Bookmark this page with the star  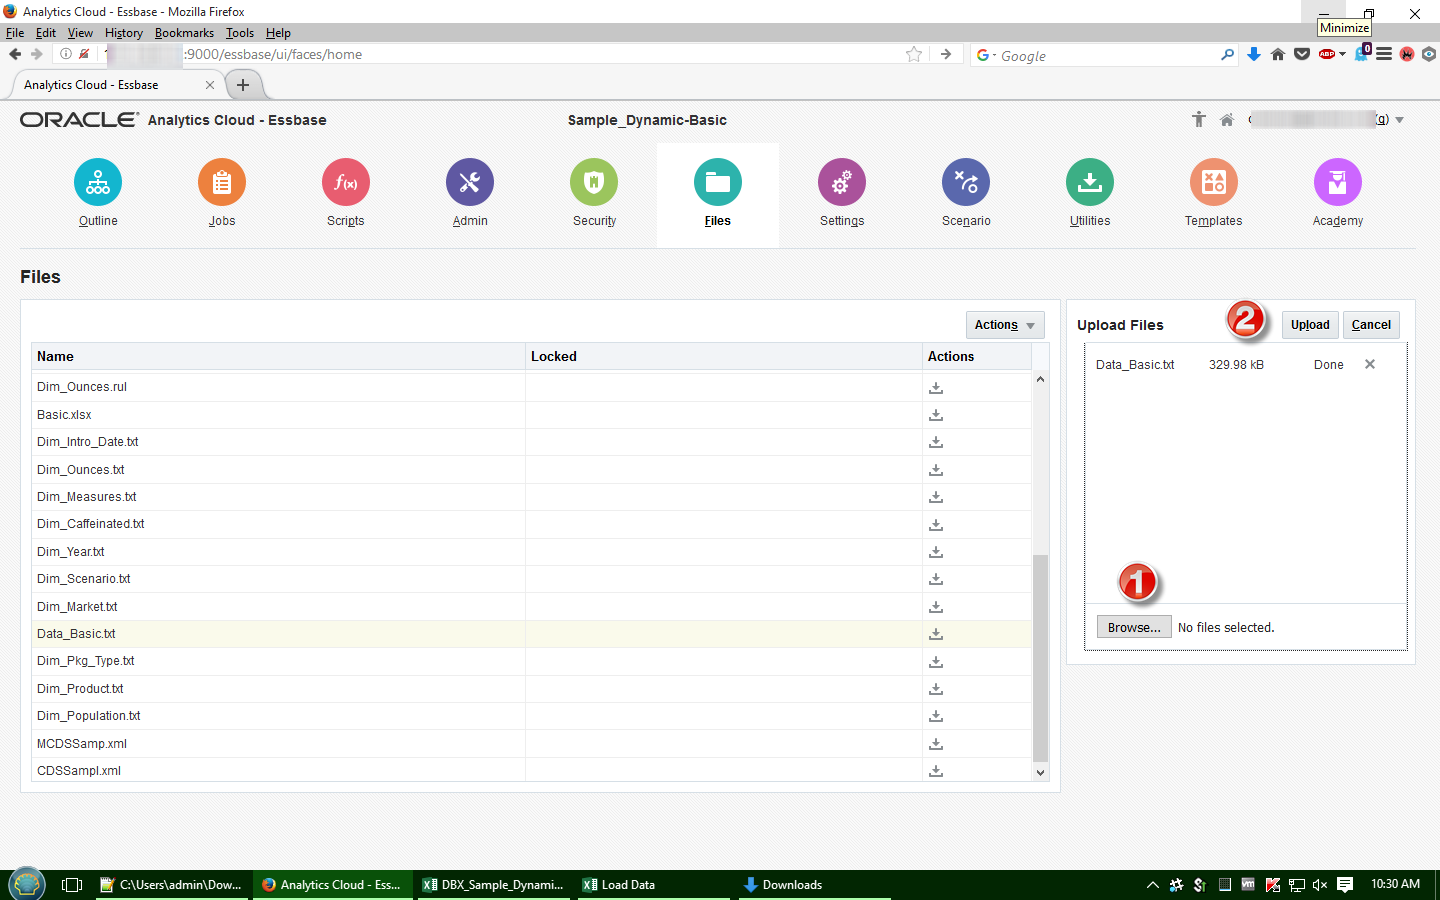[914, 54]
